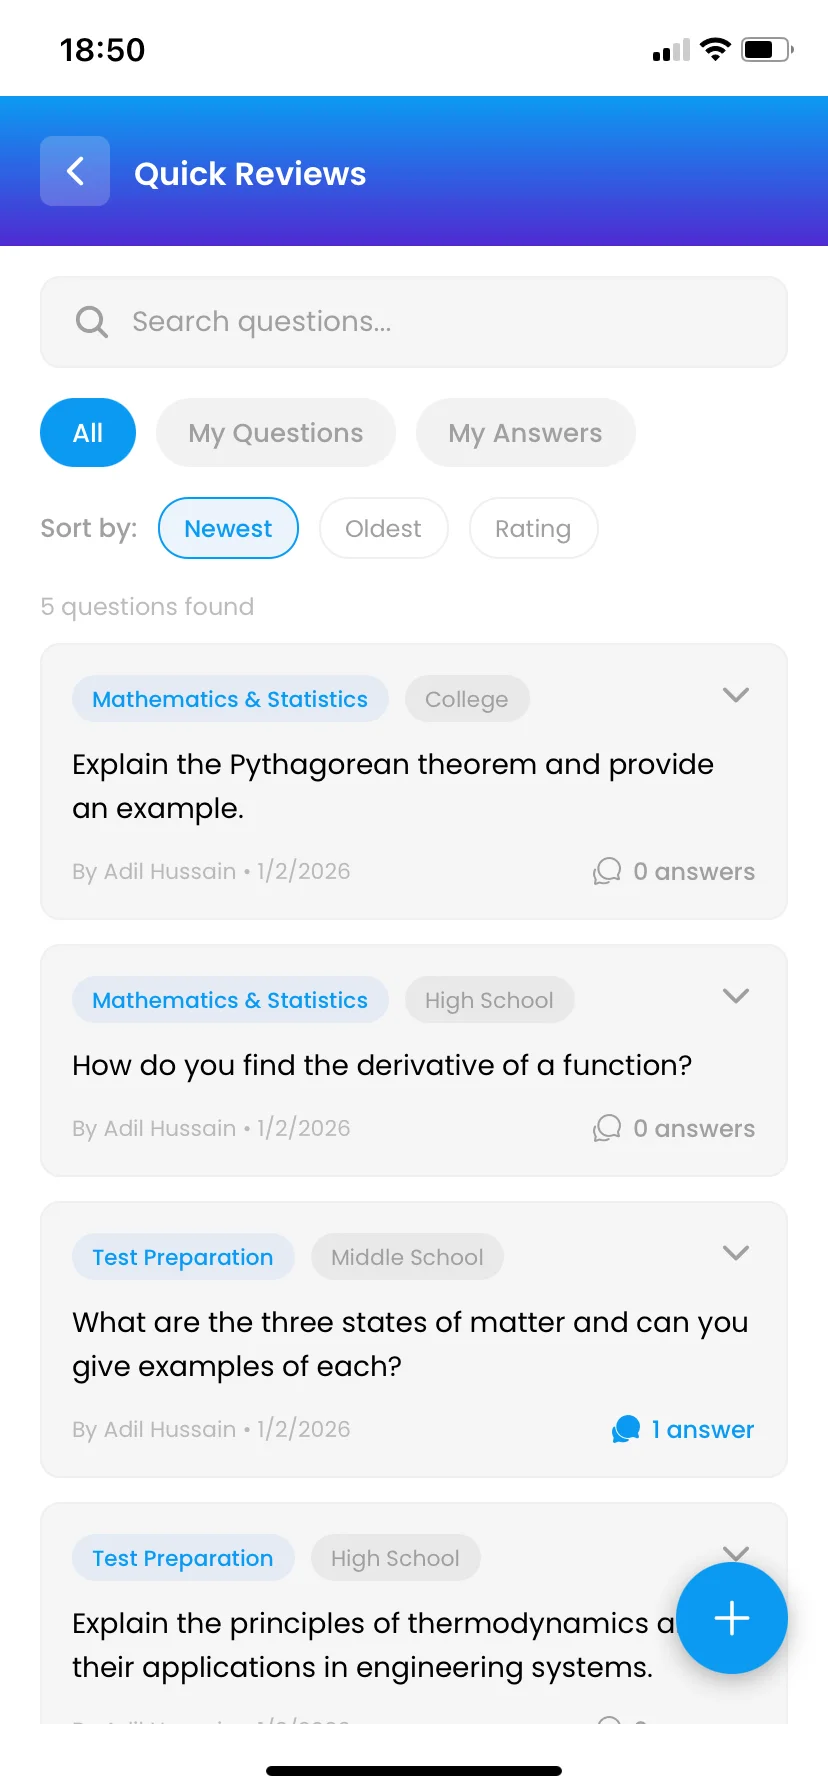Switch to My Answers tab
Screen dimensions: 828x1792
(525, 433)
